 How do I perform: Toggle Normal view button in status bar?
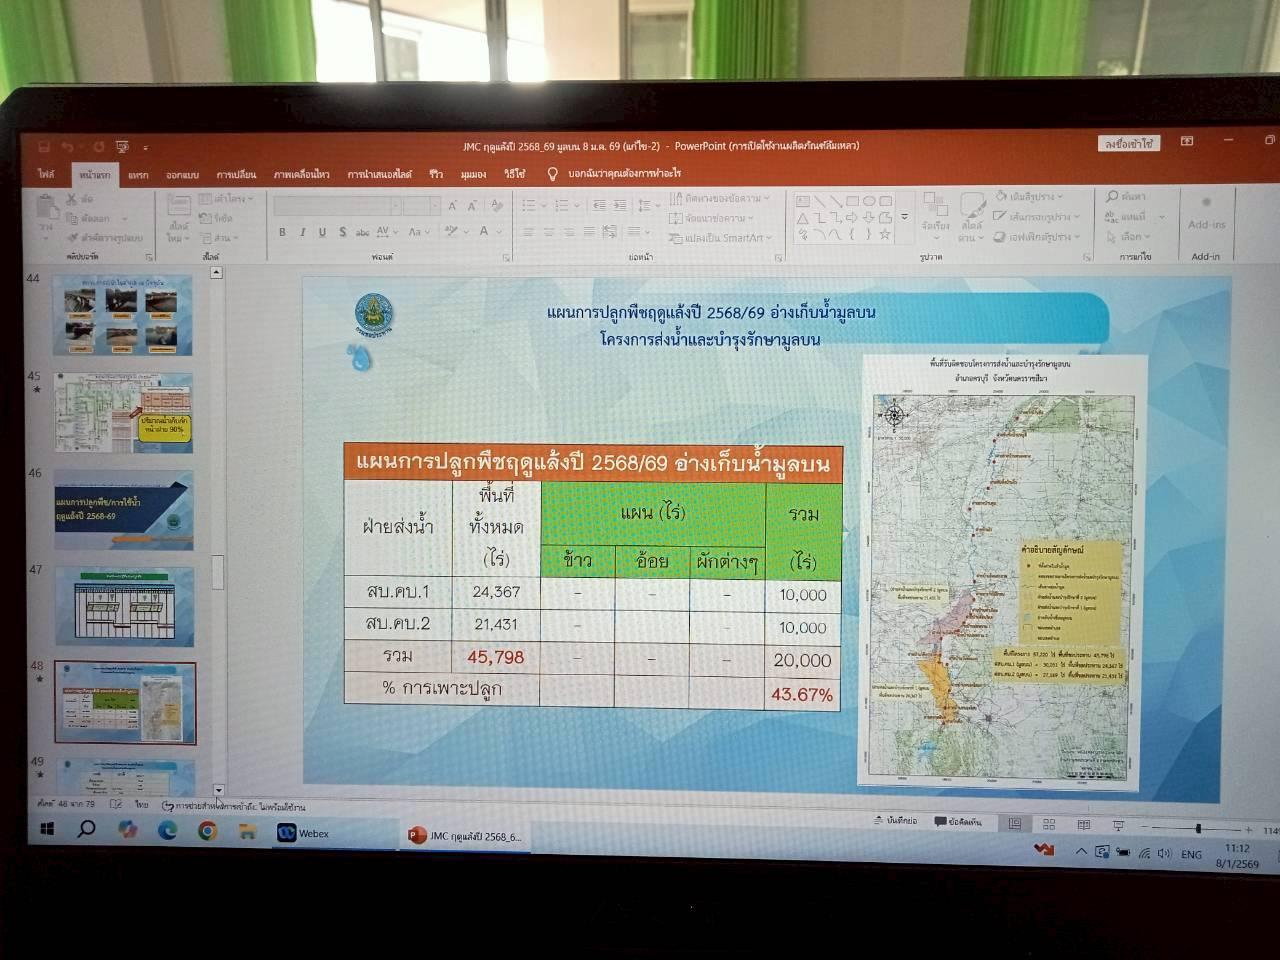tap(1014, 824)
